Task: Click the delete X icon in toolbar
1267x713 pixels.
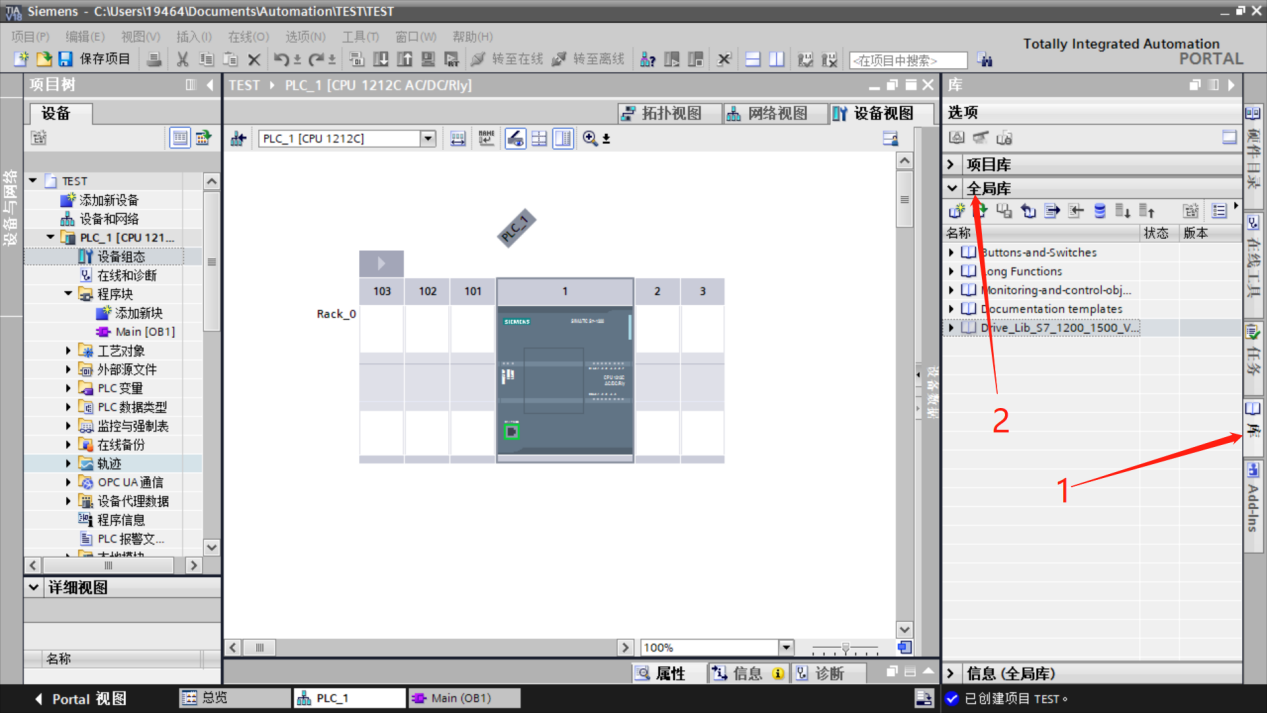Action: (x=254, y=60)
